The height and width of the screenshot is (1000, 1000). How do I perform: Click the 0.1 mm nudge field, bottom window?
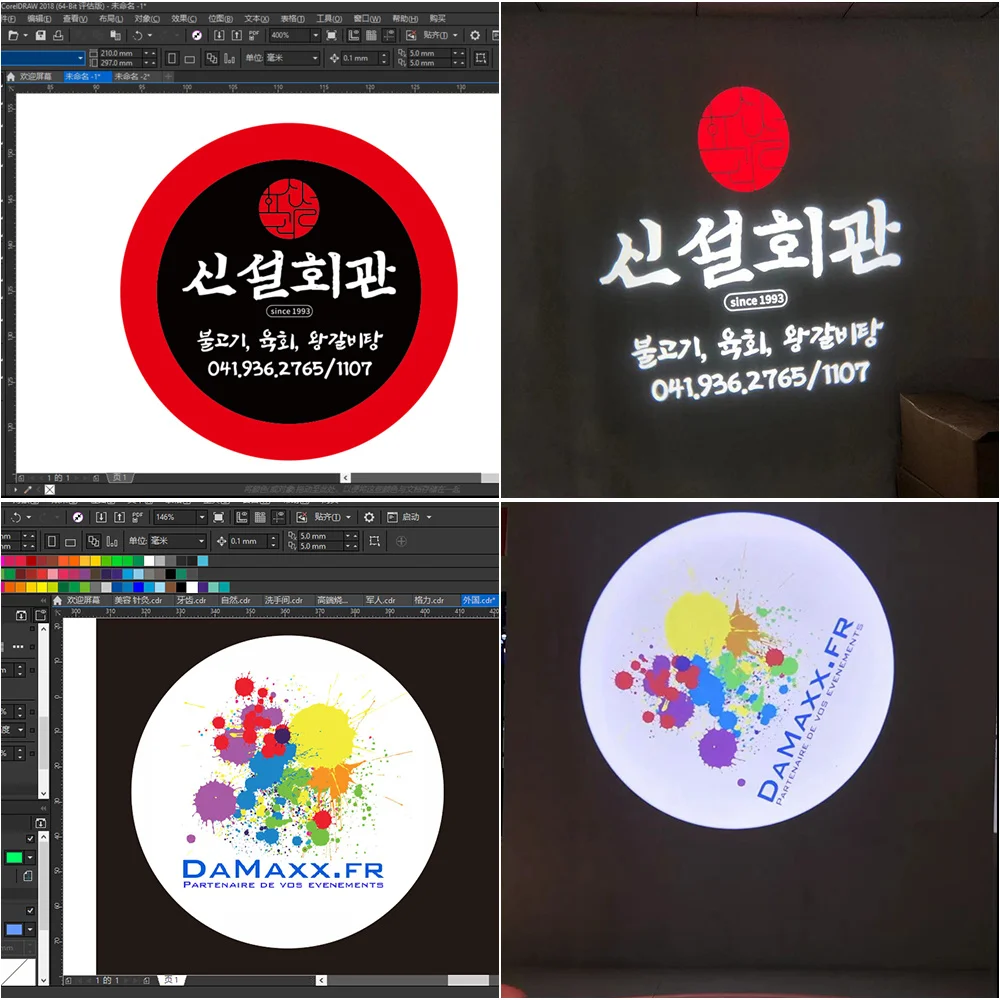coord(247,541)
